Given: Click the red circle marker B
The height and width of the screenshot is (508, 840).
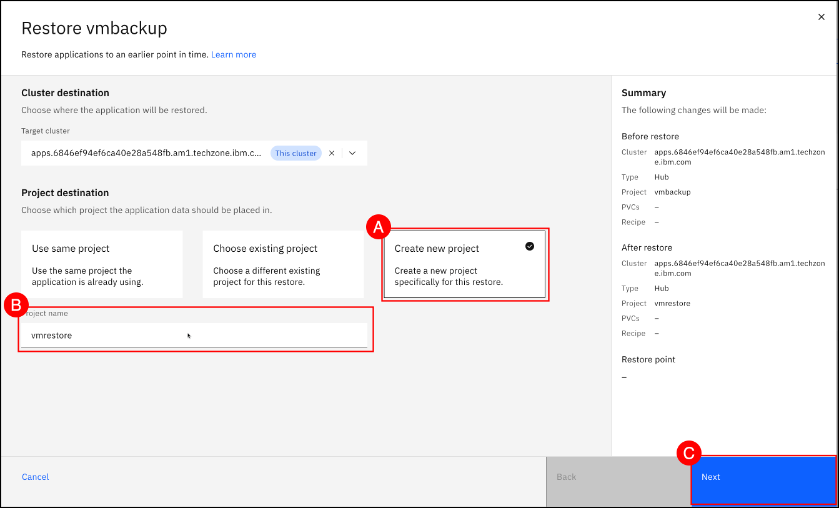Looking at the screenshot, I should (x=17, y=304).
